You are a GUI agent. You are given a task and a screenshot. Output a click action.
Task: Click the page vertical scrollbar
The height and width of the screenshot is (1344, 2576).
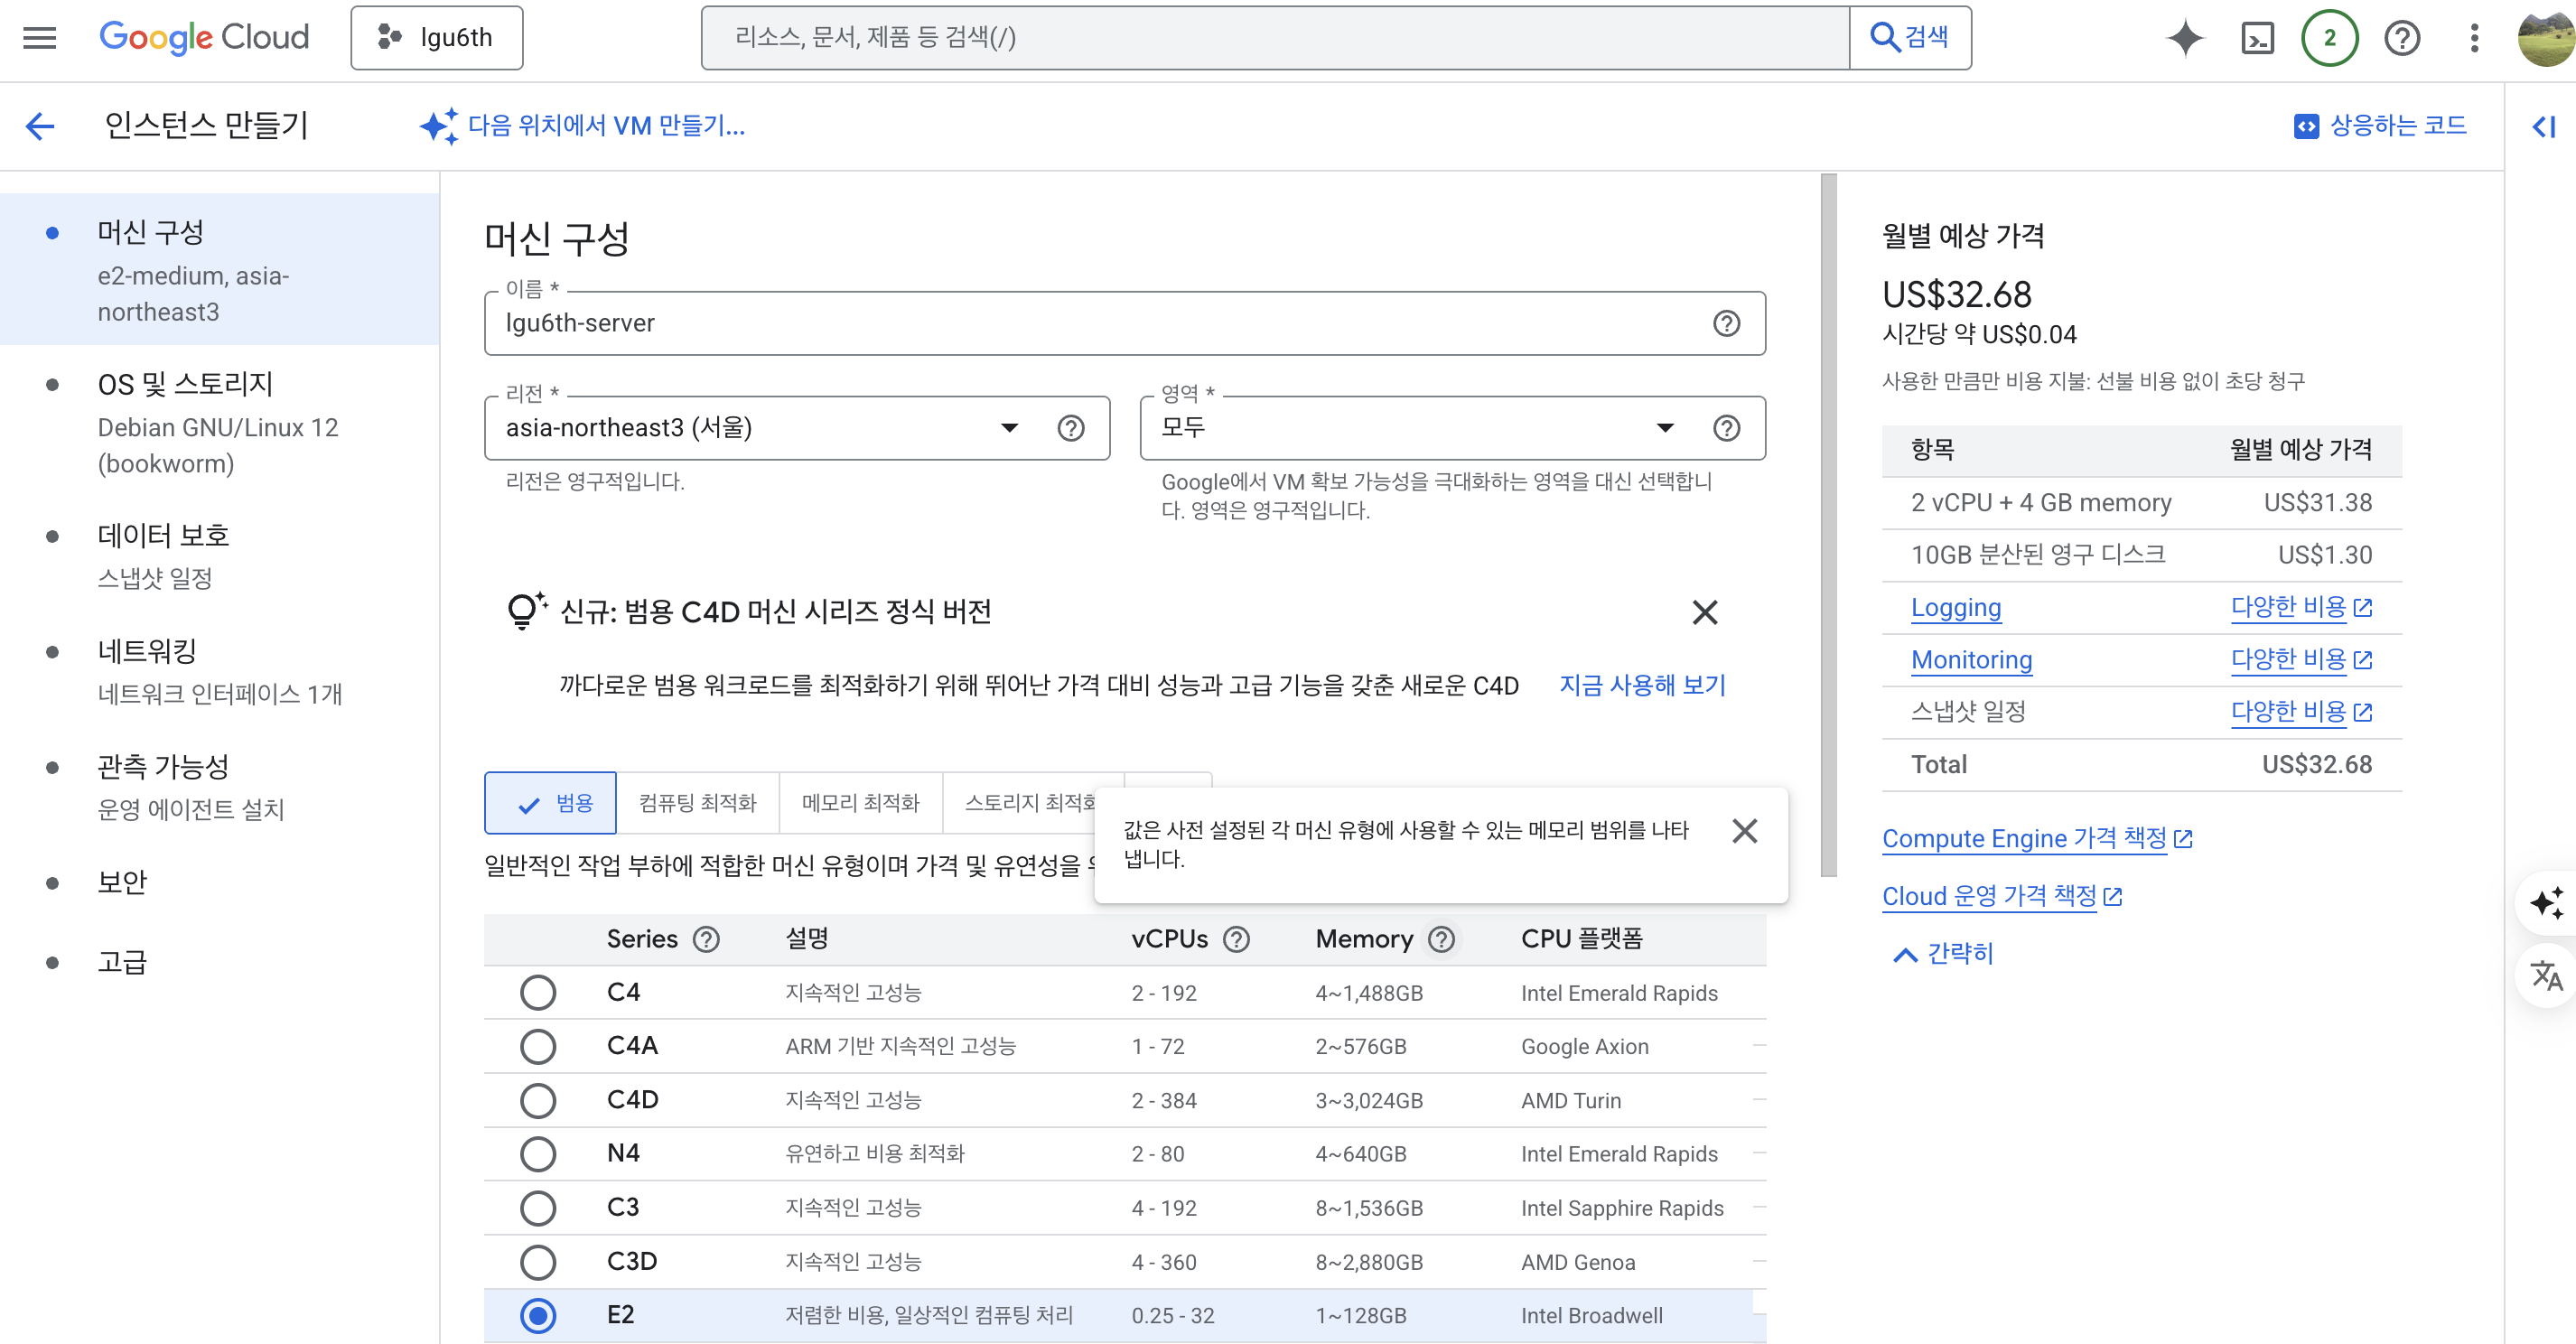pos(1828,525)
